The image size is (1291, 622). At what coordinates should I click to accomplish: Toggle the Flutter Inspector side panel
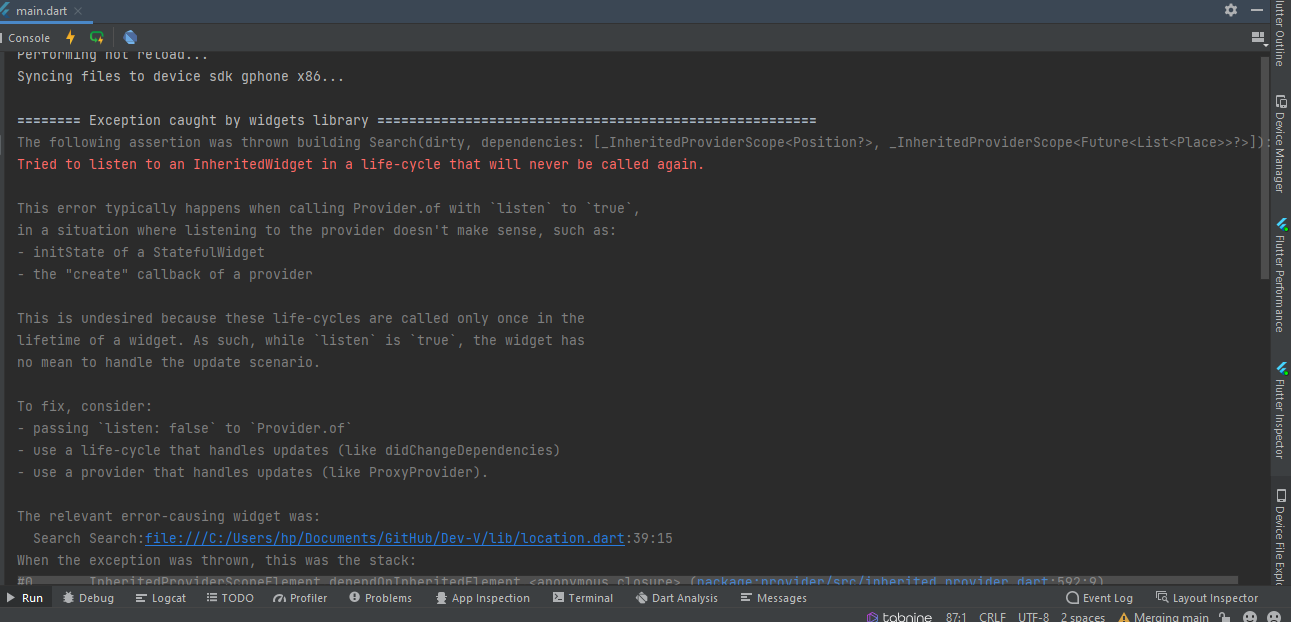point(1280,410)
